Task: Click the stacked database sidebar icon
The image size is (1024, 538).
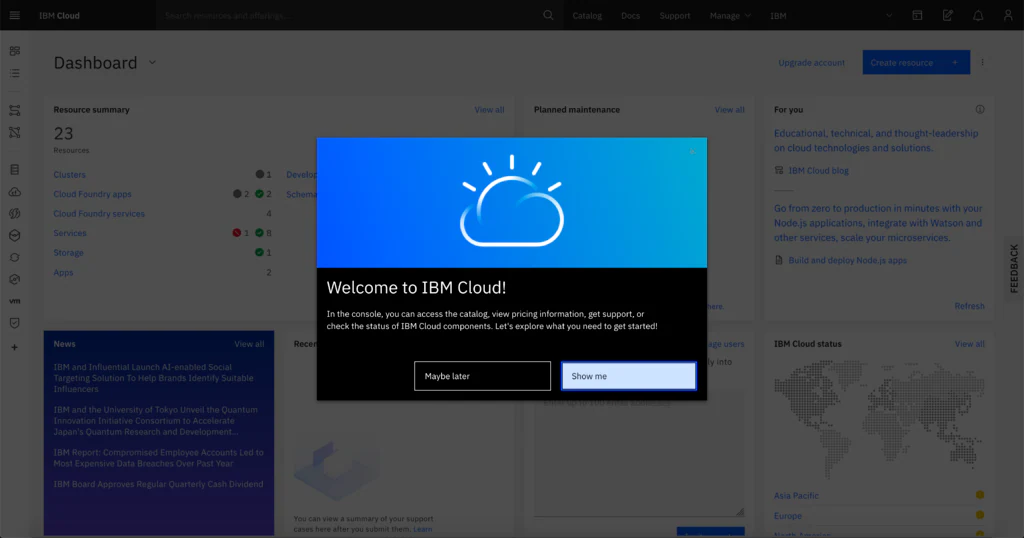Action: 14,170
